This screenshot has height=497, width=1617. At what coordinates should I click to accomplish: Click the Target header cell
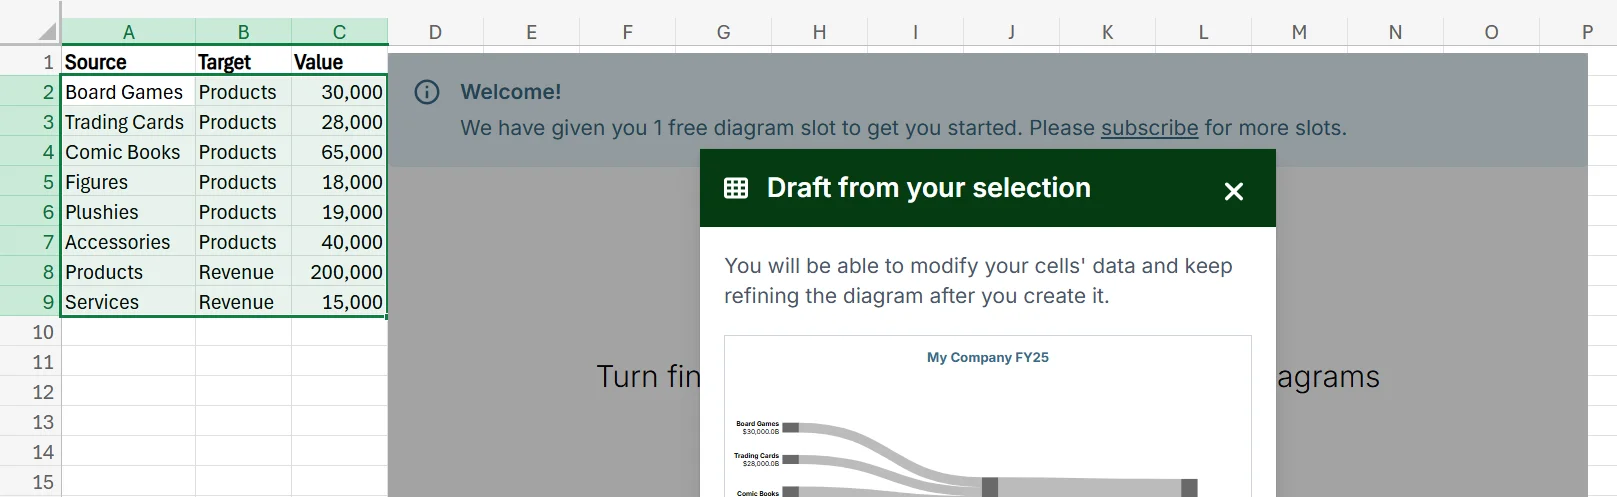pos(243,62)
